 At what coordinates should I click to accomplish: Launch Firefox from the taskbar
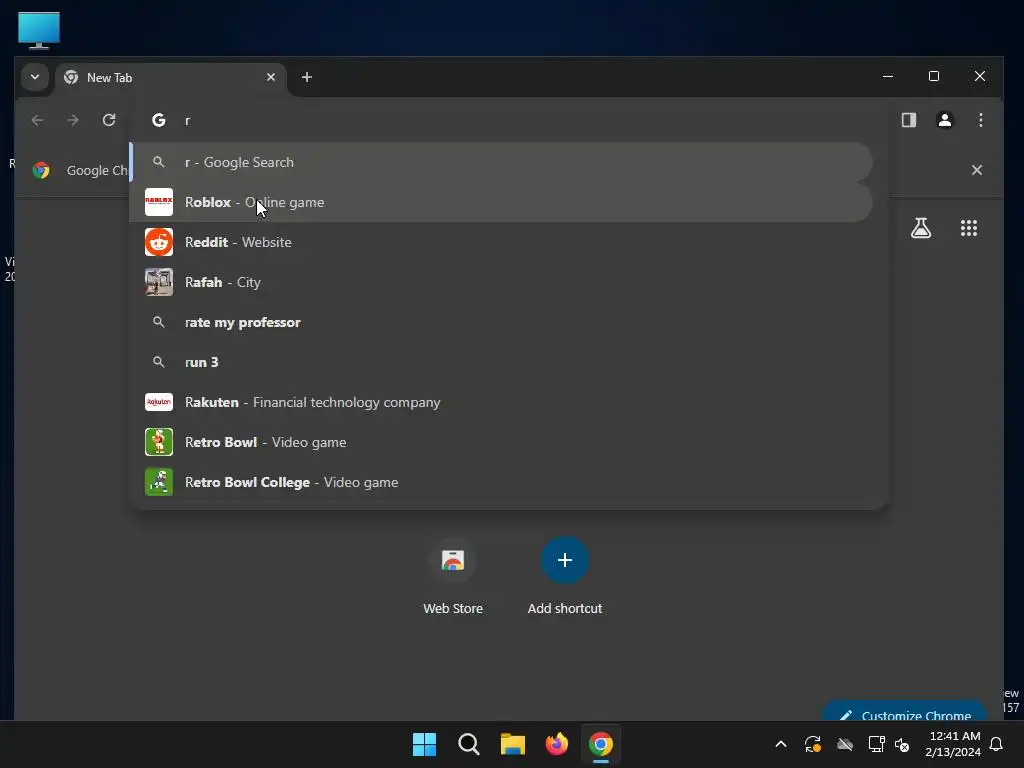556,744
